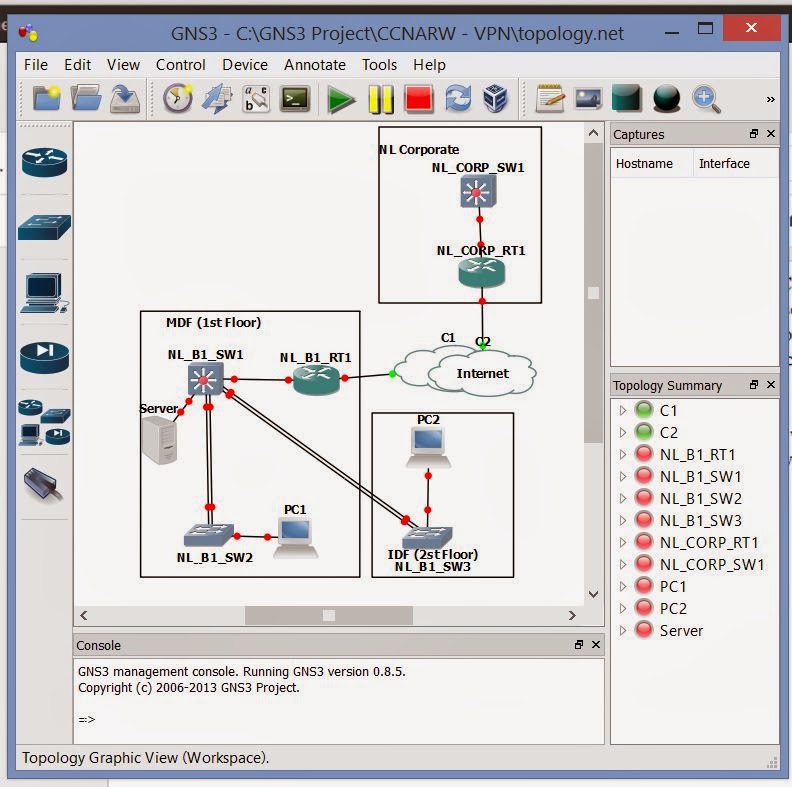This screenshot has width=792, height=787.
Task: Close the Console panel
Action: coord(596,645)
